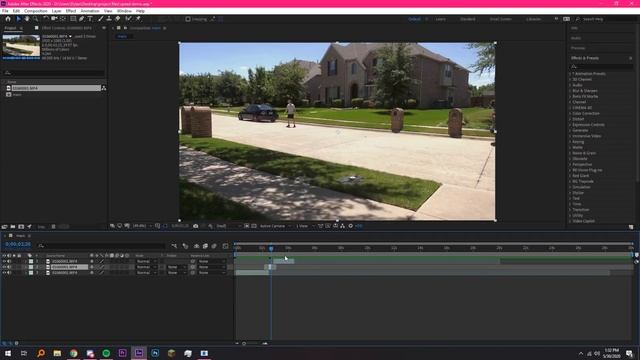Open the File menu
The width and height of the screenshot is (640, 360).
(5, 11)
